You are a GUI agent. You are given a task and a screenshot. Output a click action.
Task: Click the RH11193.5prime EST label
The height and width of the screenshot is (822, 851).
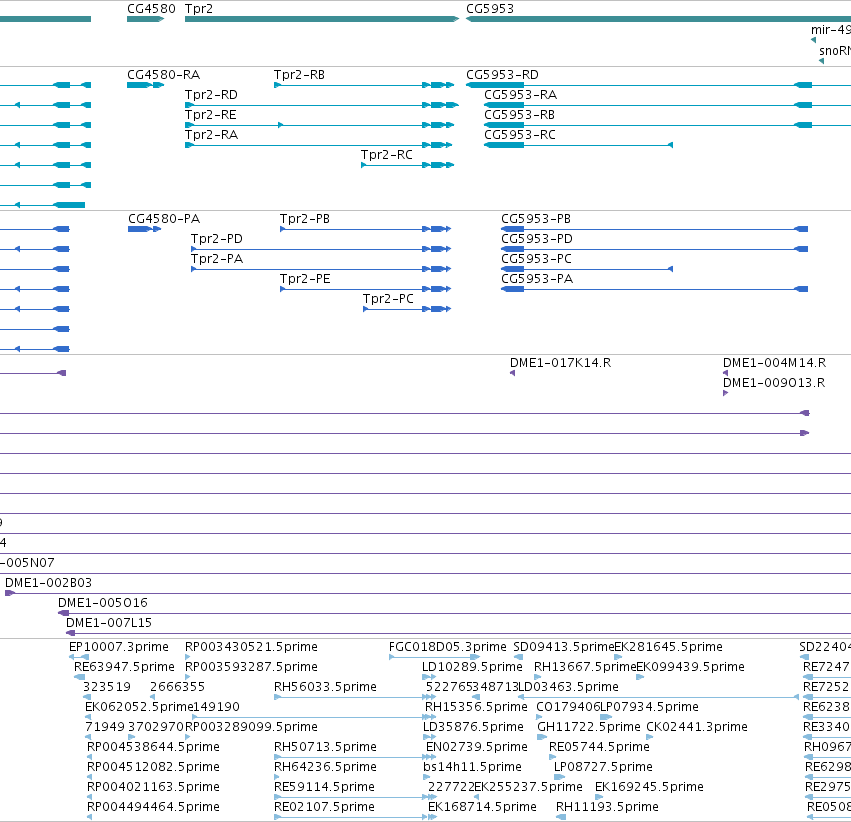pyautogui.click(x=607, y=808)
